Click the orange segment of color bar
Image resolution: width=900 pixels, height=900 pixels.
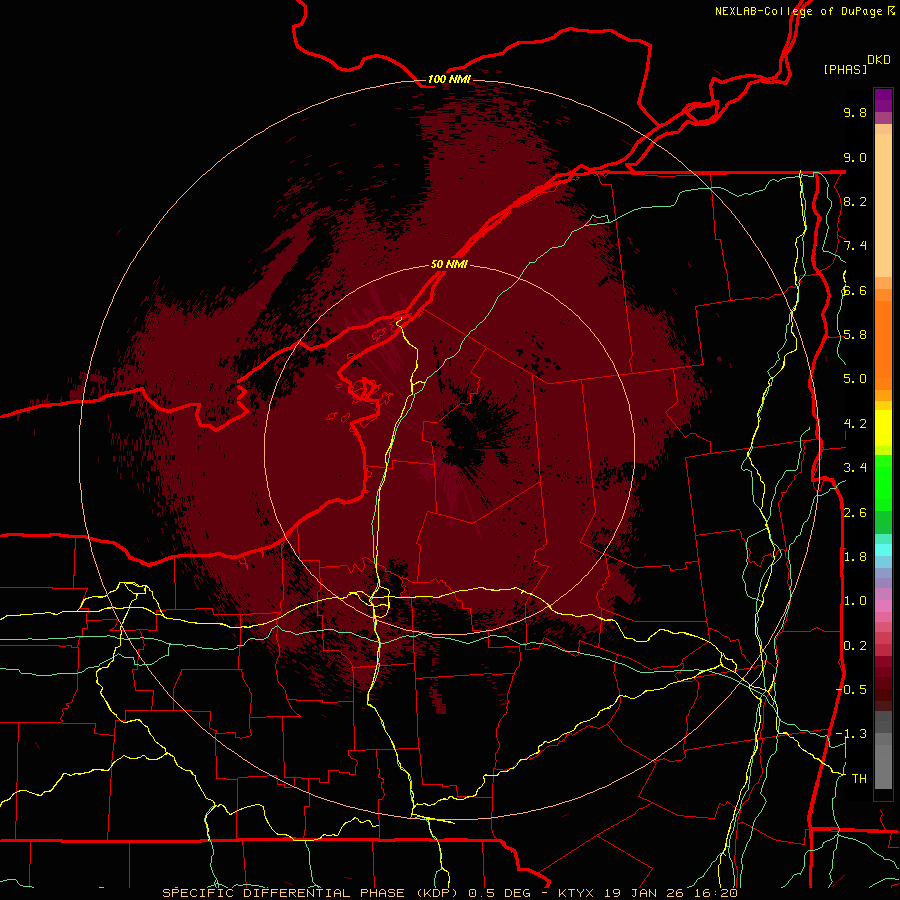(883, 345)
